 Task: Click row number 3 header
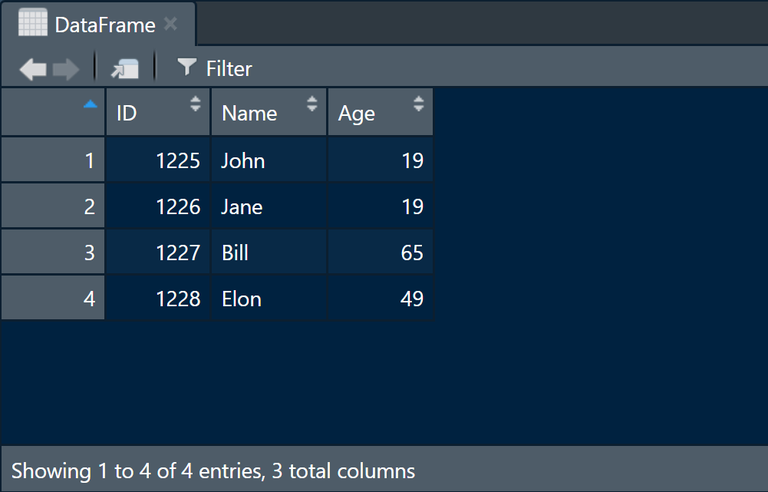pyautogui.click(x=53, y=252)
